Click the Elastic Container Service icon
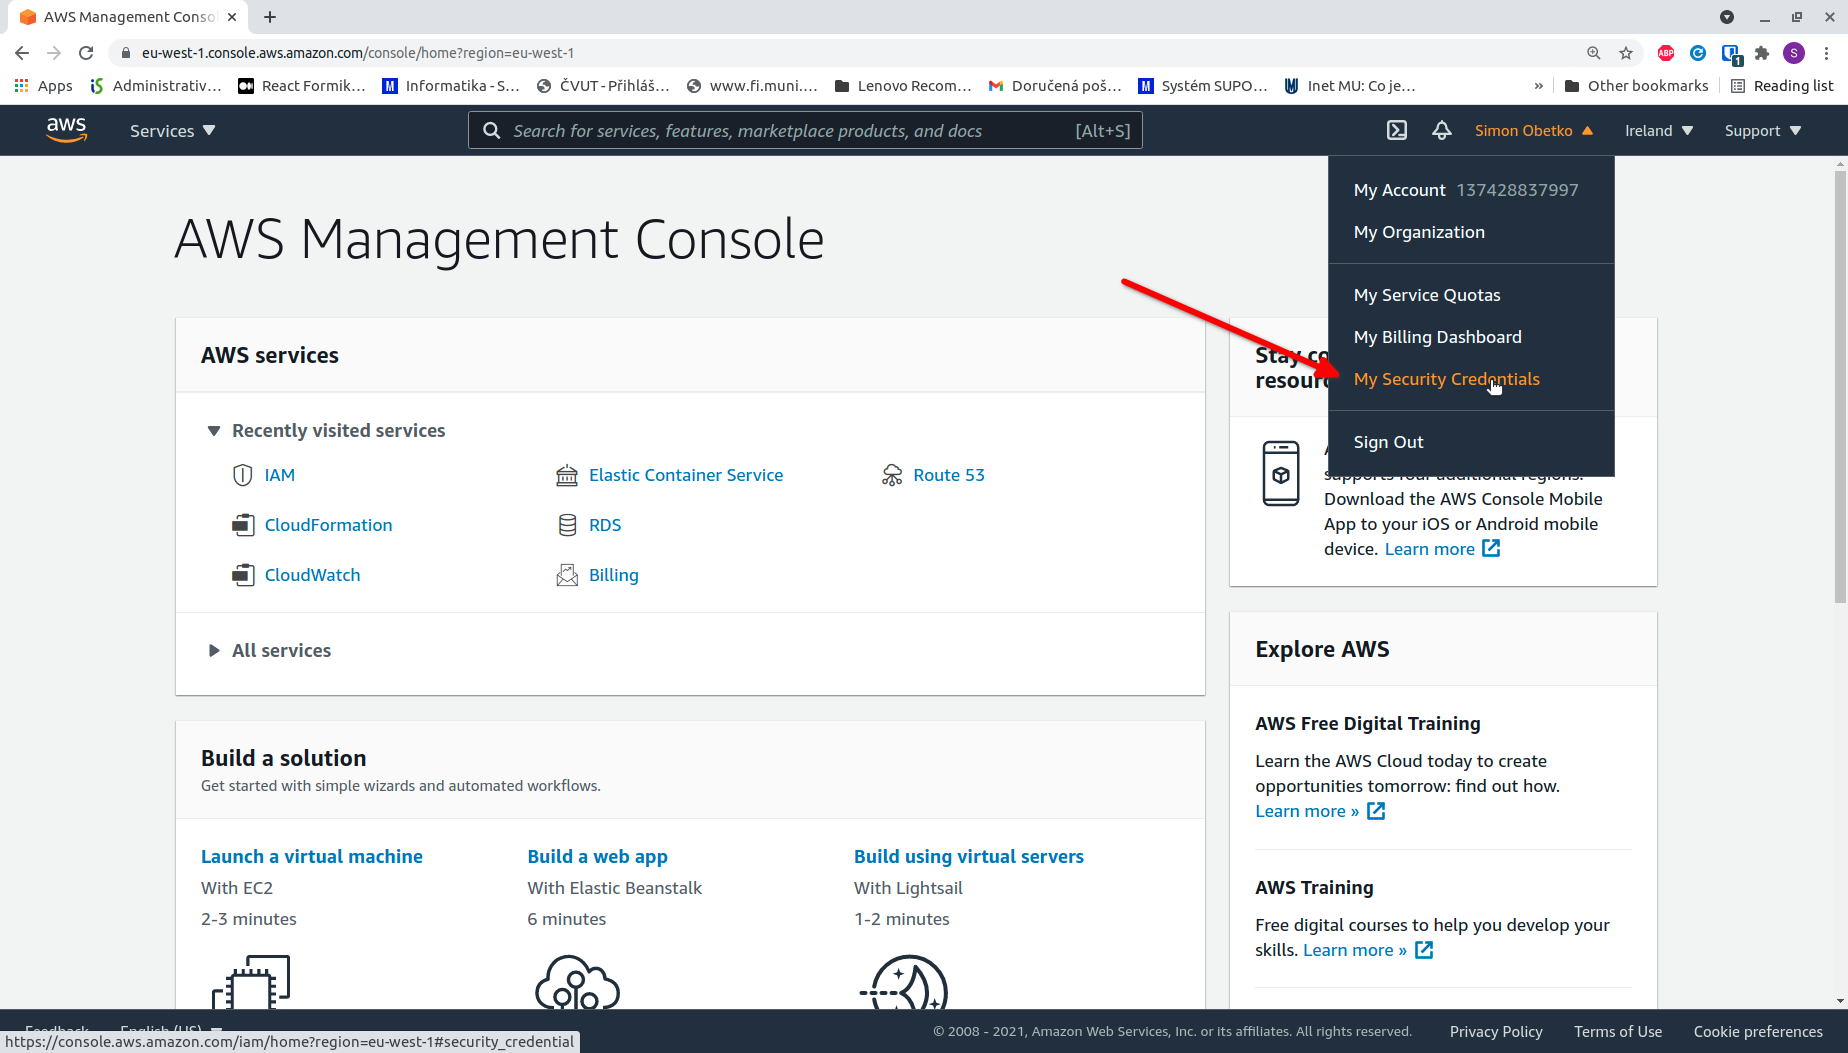The height and width of the screenshot is (1053, 1848). (x=567, y=475)
